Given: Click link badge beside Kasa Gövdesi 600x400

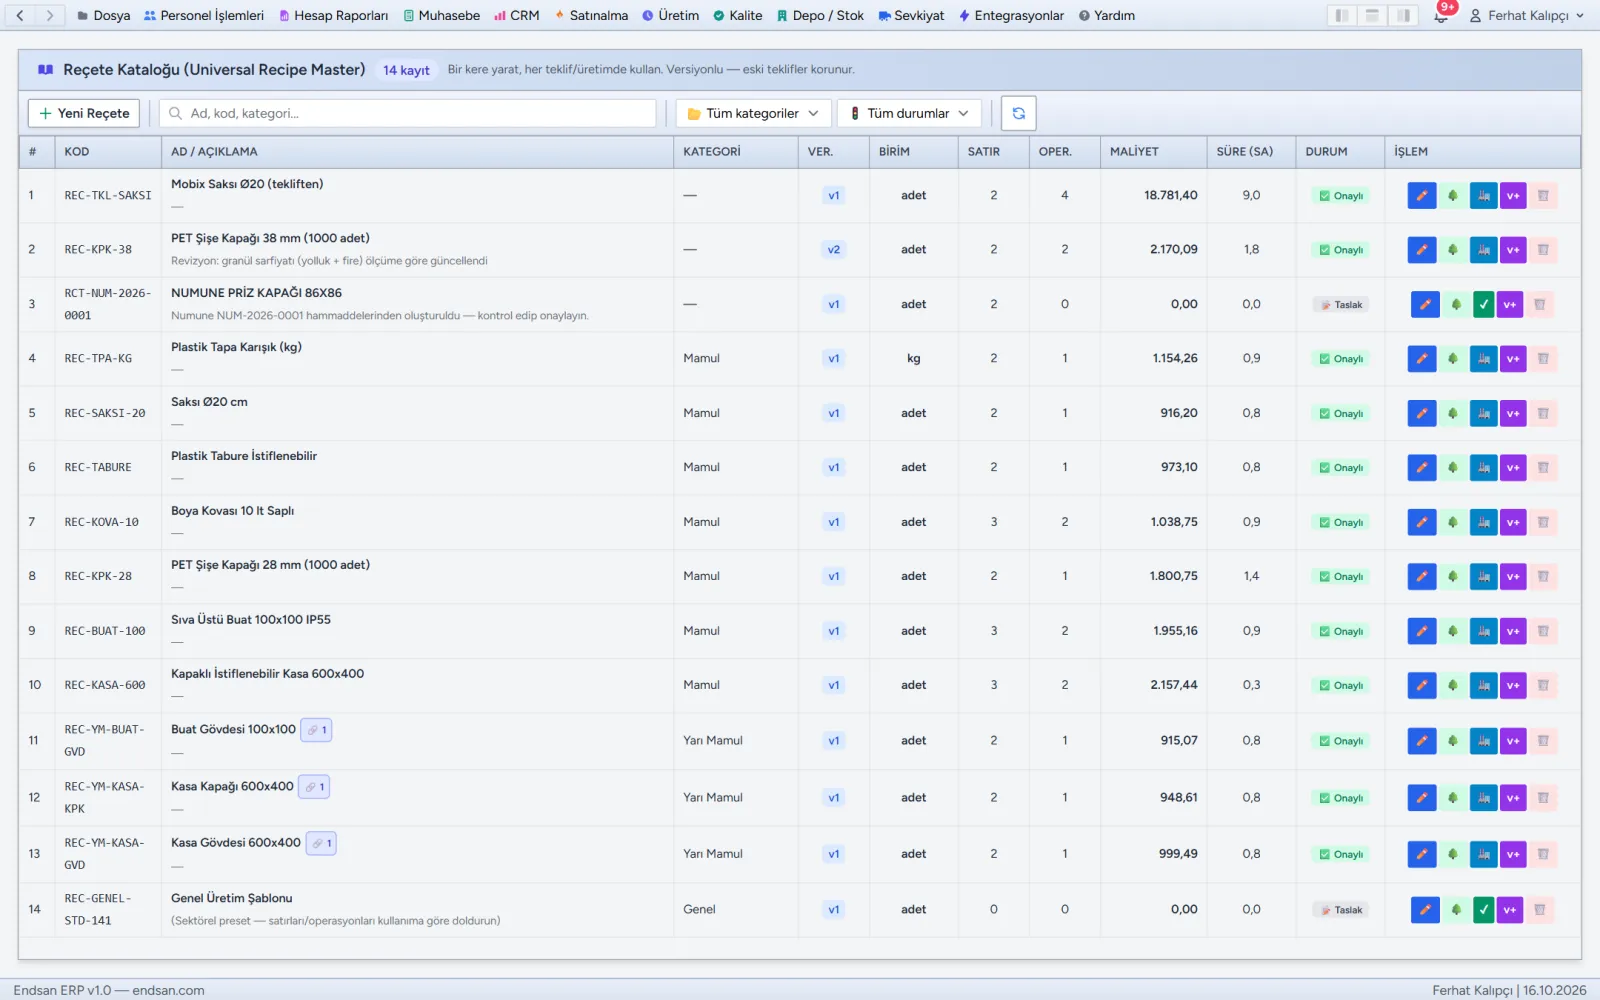Looking at the screenshot, I should 321,843.
